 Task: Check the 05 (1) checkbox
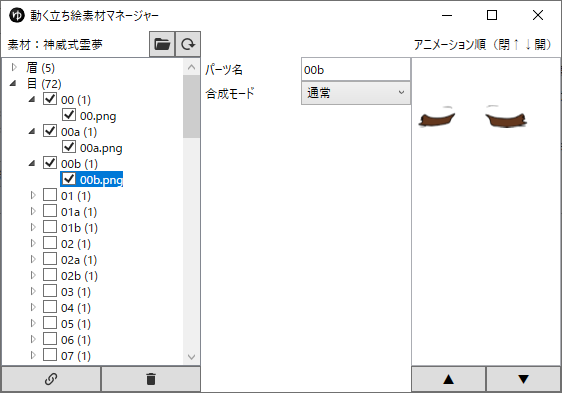pos(50,323)
